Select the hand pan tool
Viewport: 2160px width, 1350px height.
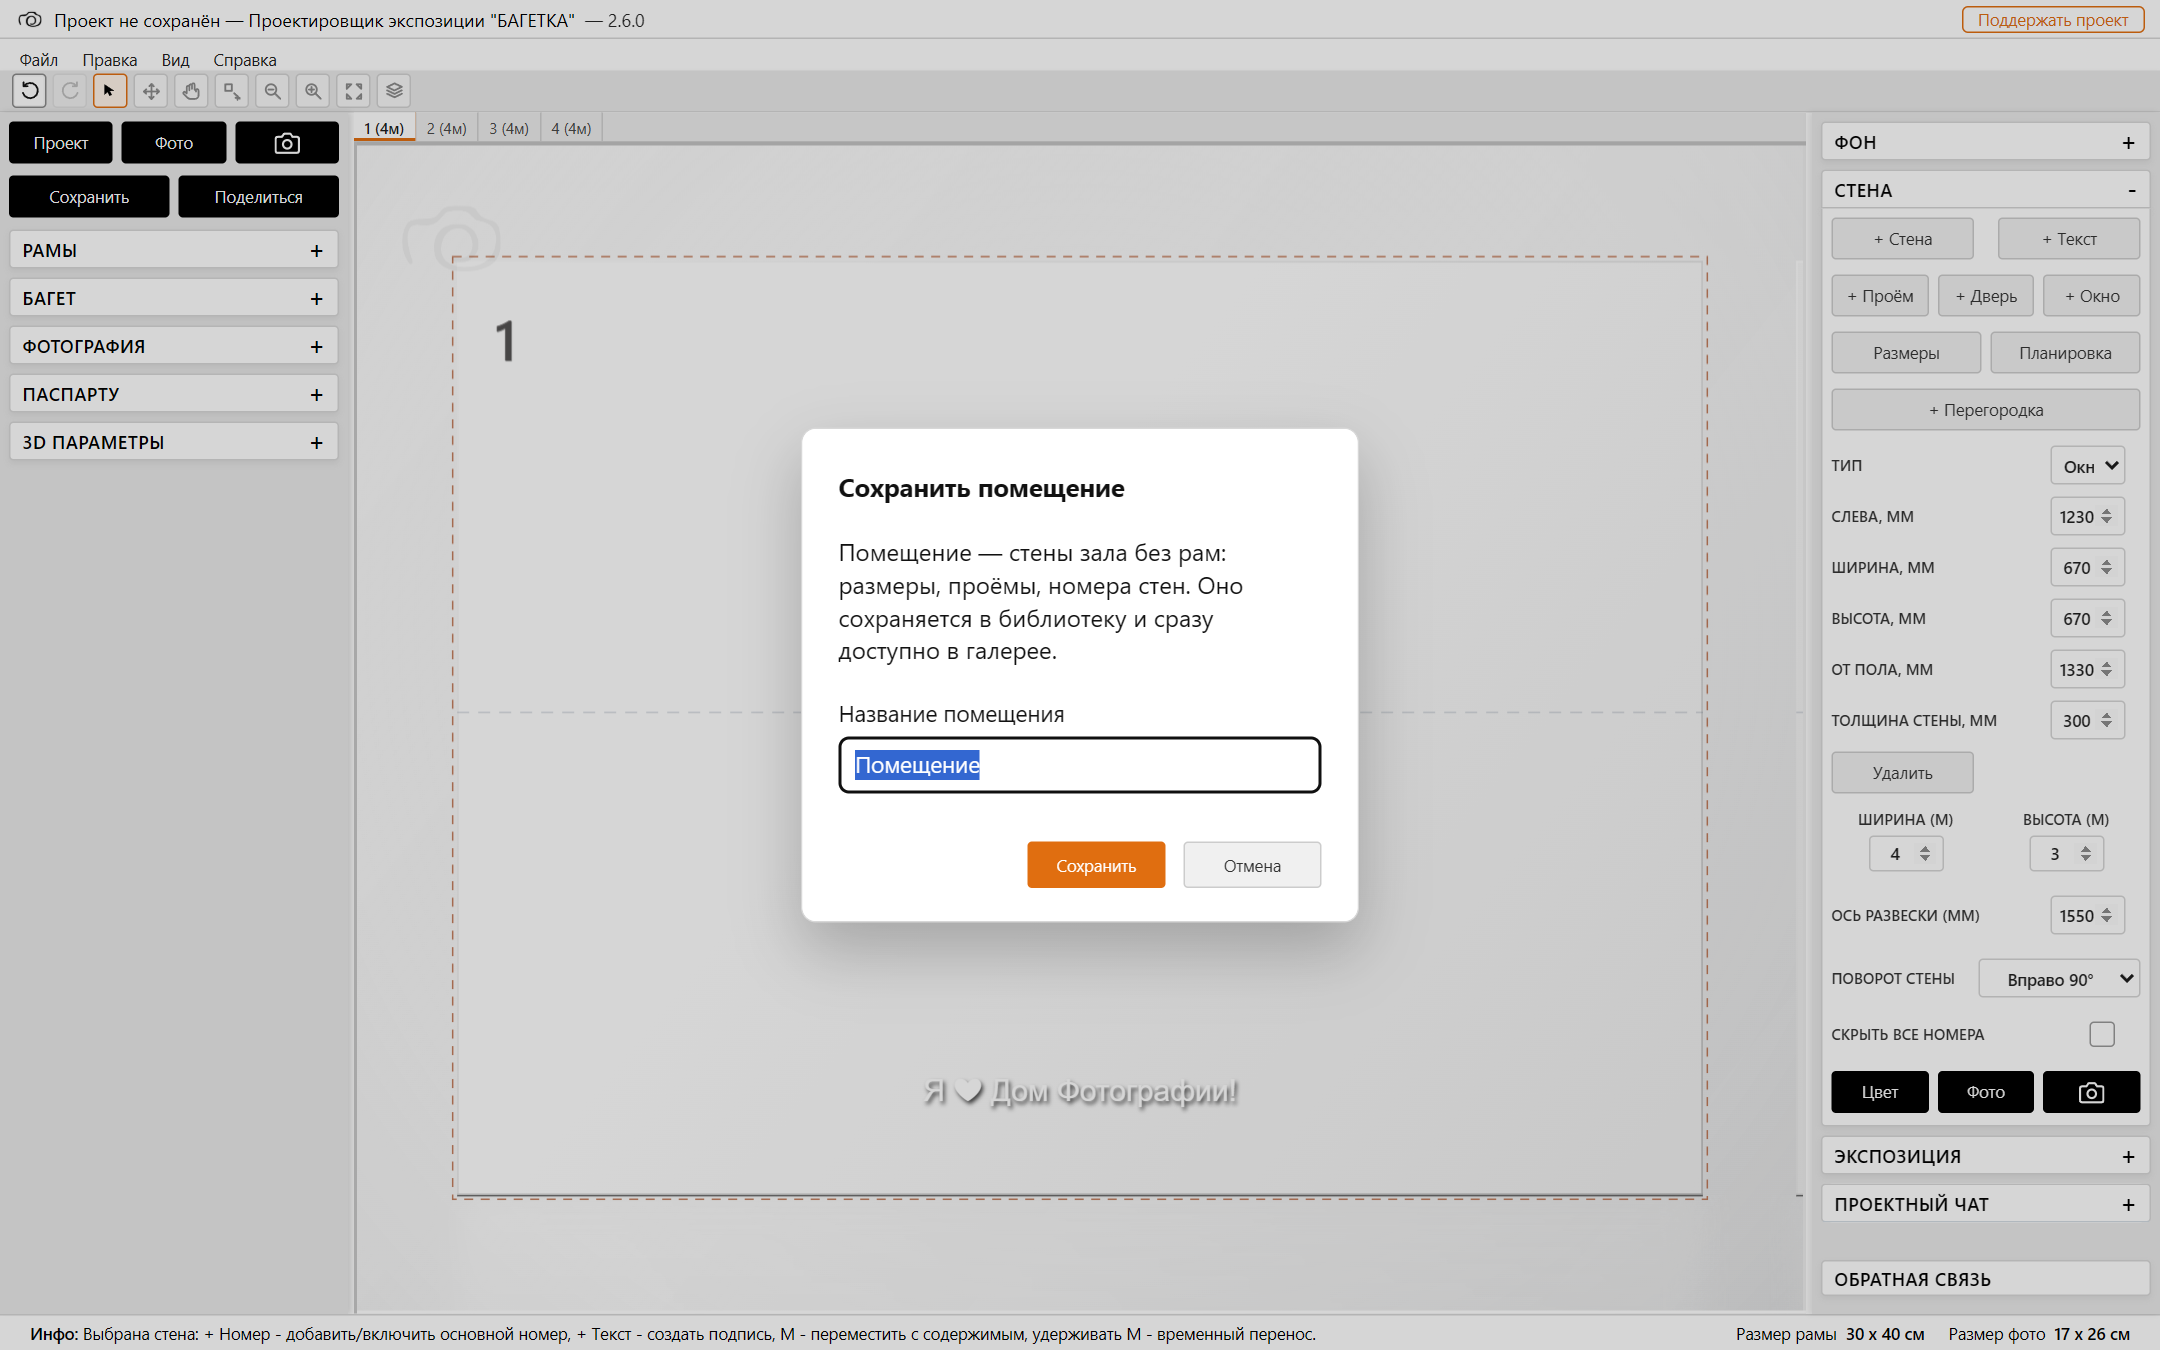191,91
